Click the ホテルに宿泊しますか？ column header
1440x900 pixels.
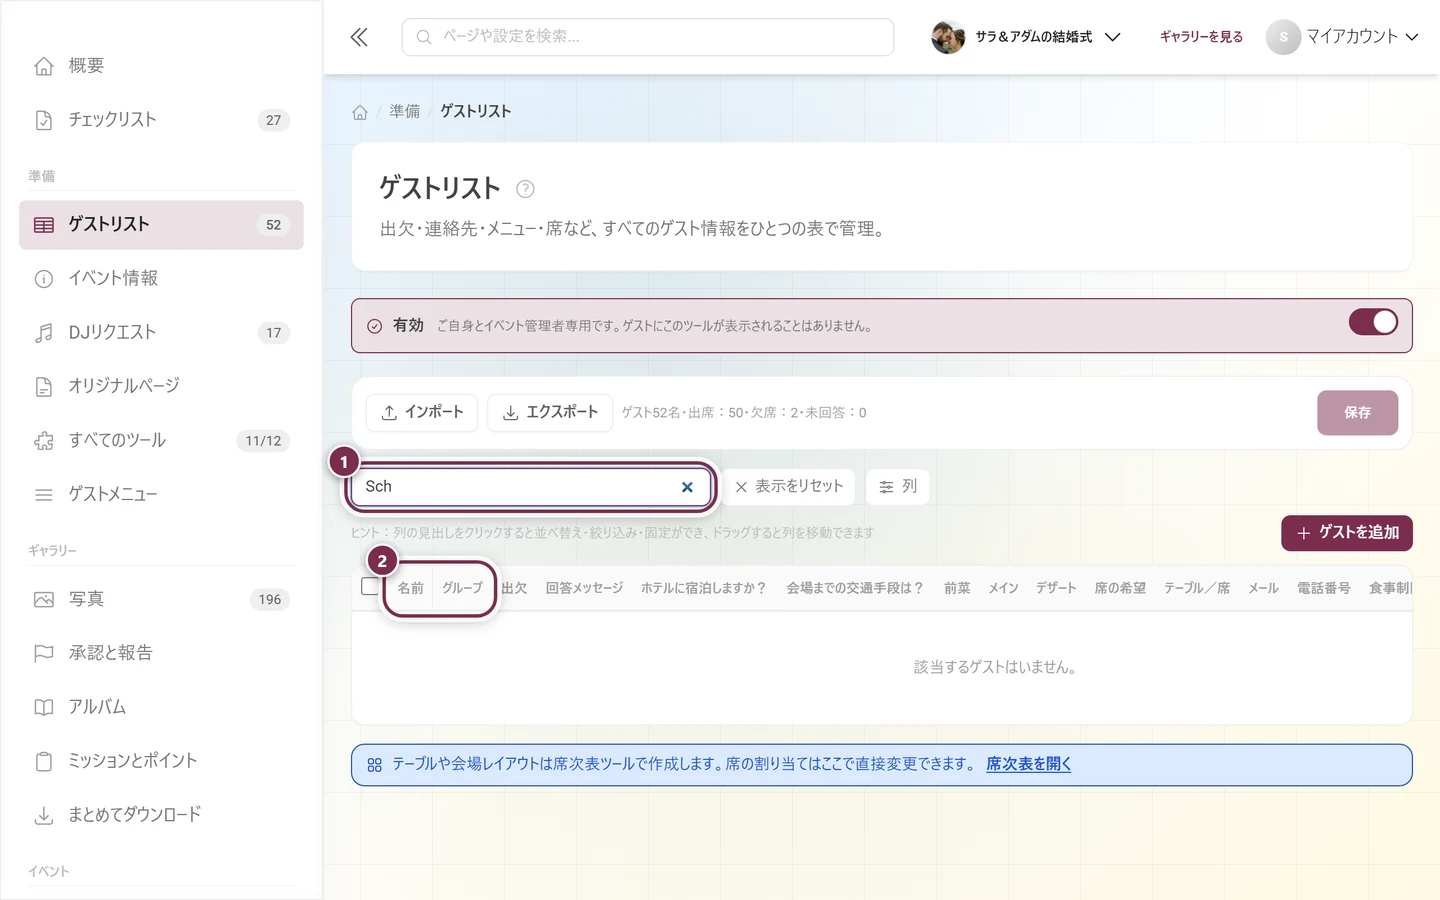pos(704,588)
